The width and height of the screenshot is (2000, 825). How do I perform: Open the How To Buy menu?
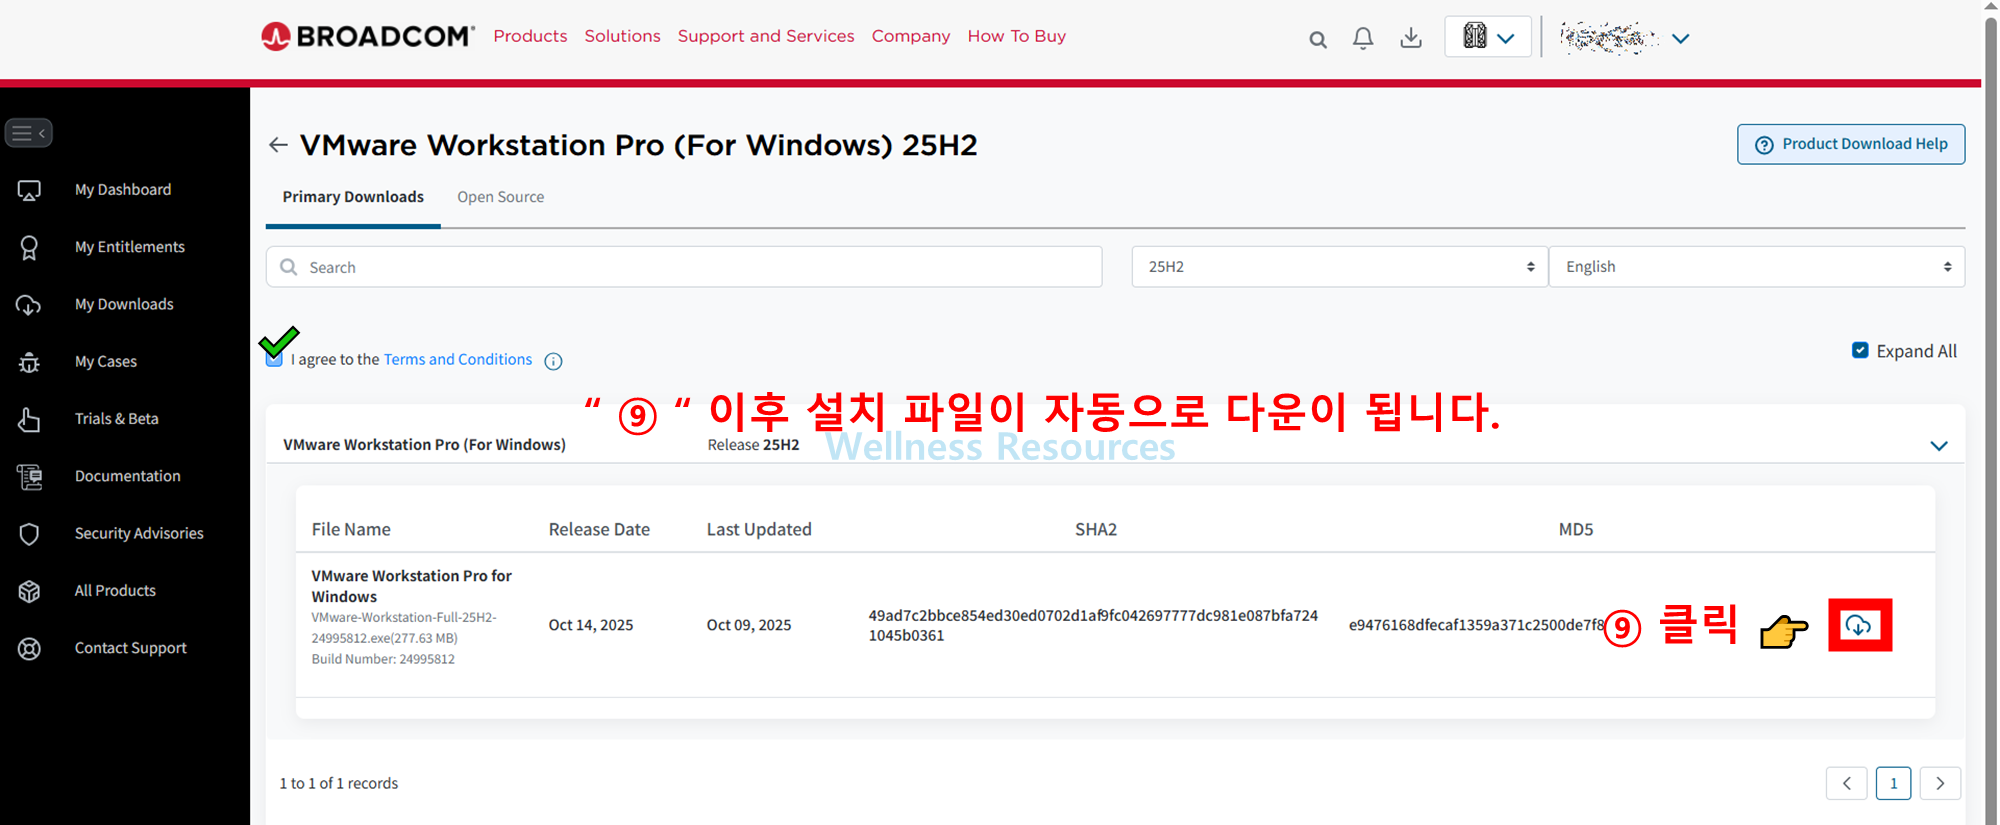[x=1017, y=36]
